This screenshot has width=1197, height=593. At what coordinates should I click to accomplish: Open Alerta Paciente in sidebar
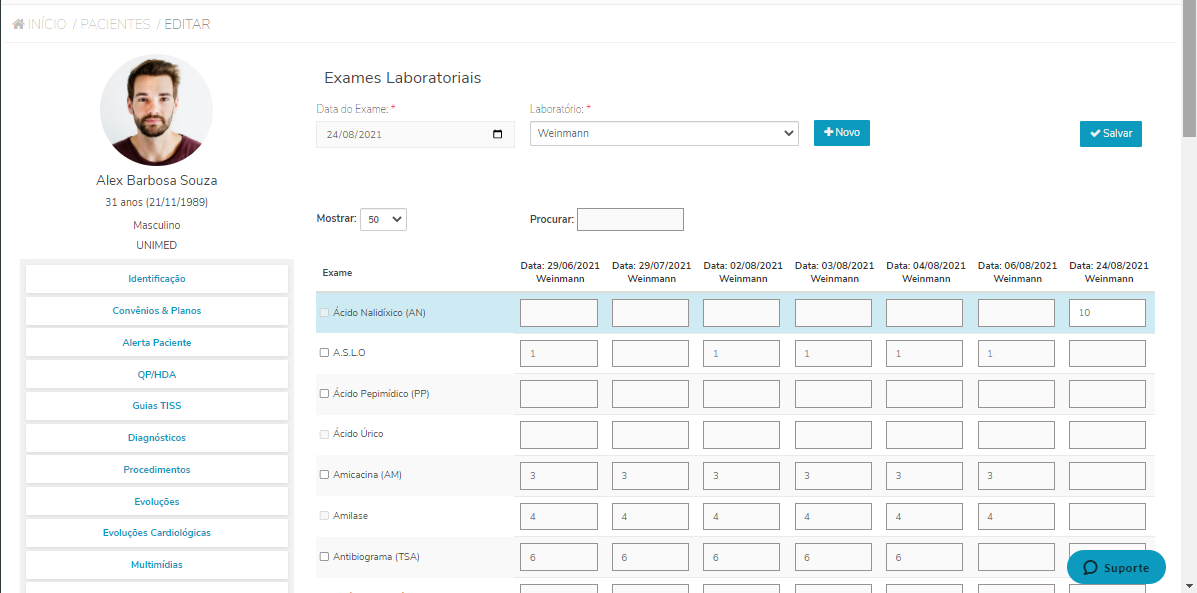156,343
